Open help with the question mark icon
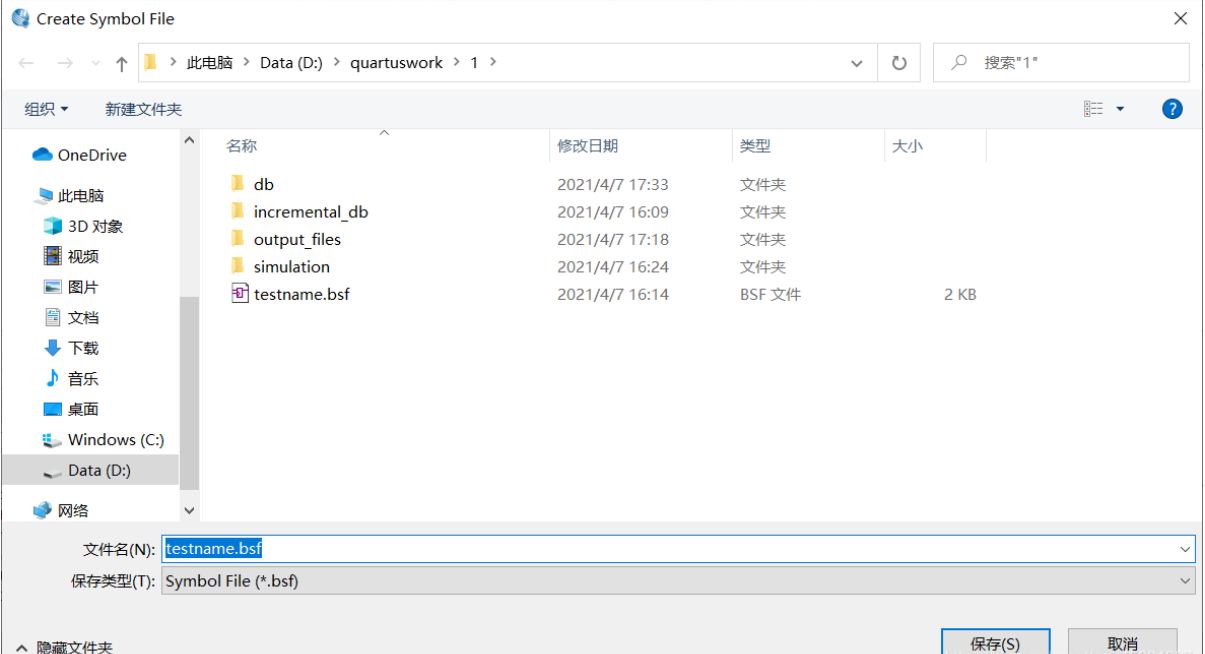Screen dimensions: 1205x654 point(1172,109)
